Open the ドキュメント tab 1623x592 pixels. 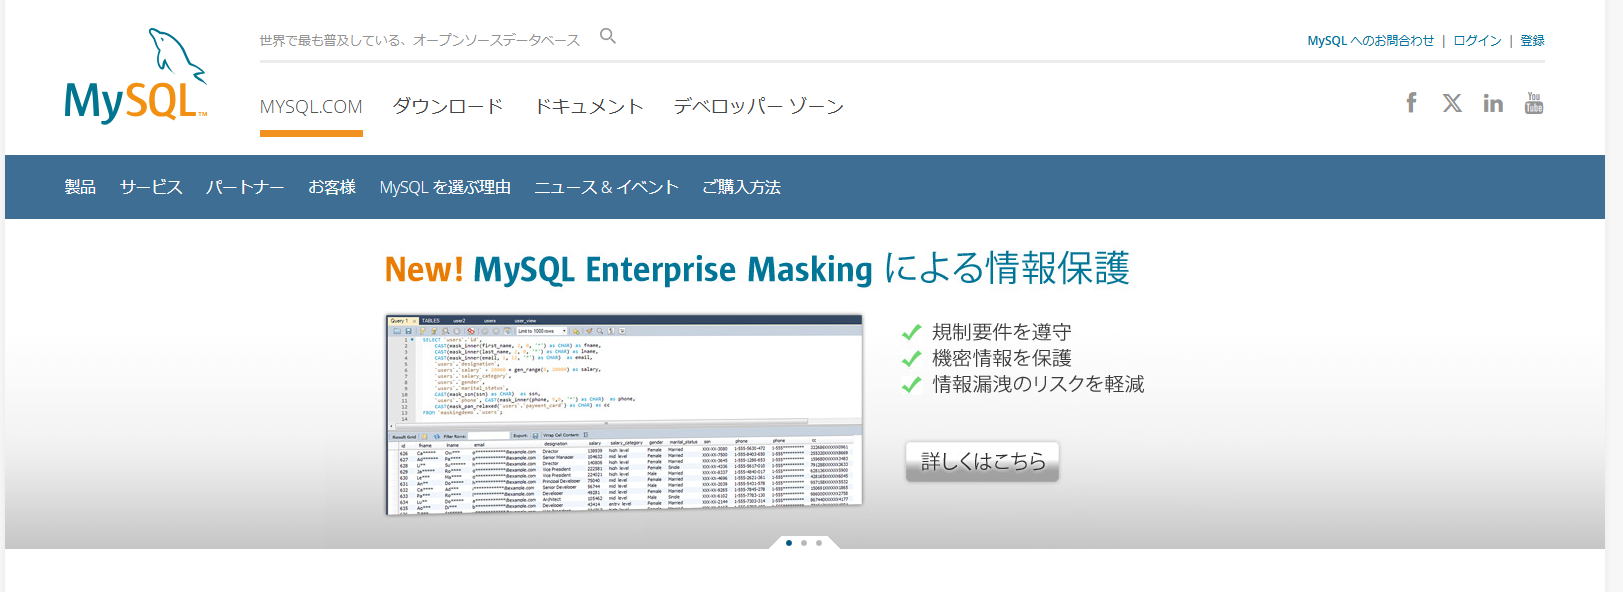coord(589,107)
